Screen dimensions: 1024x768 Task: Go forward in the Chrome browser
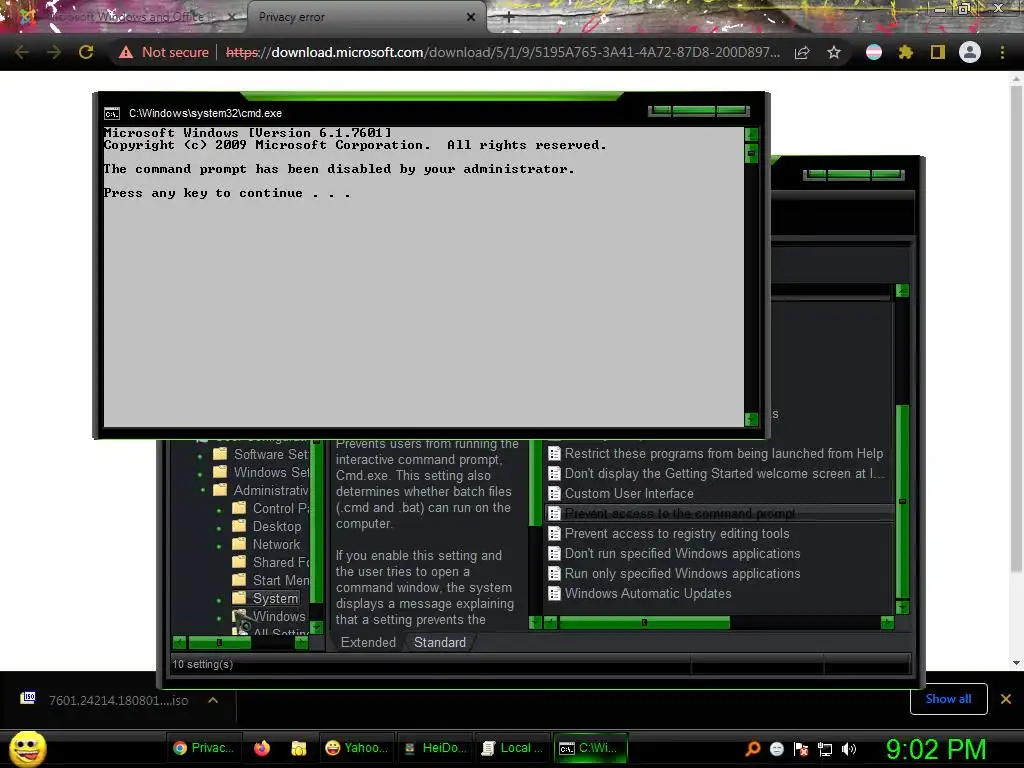coord(54,52)
